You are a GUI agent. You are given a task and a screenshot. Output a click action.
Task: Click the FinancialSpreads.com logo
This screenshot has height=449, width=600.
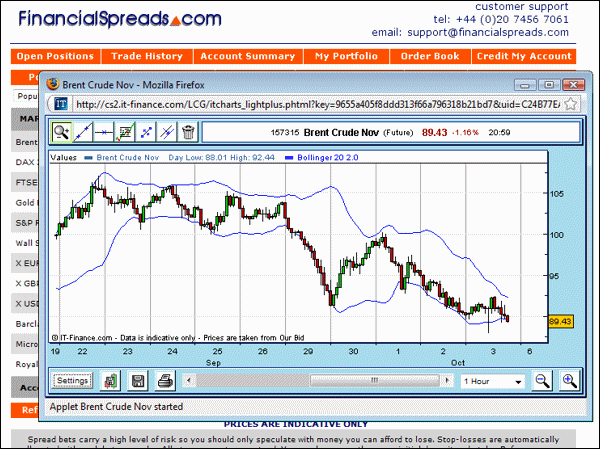pos(120,18)
